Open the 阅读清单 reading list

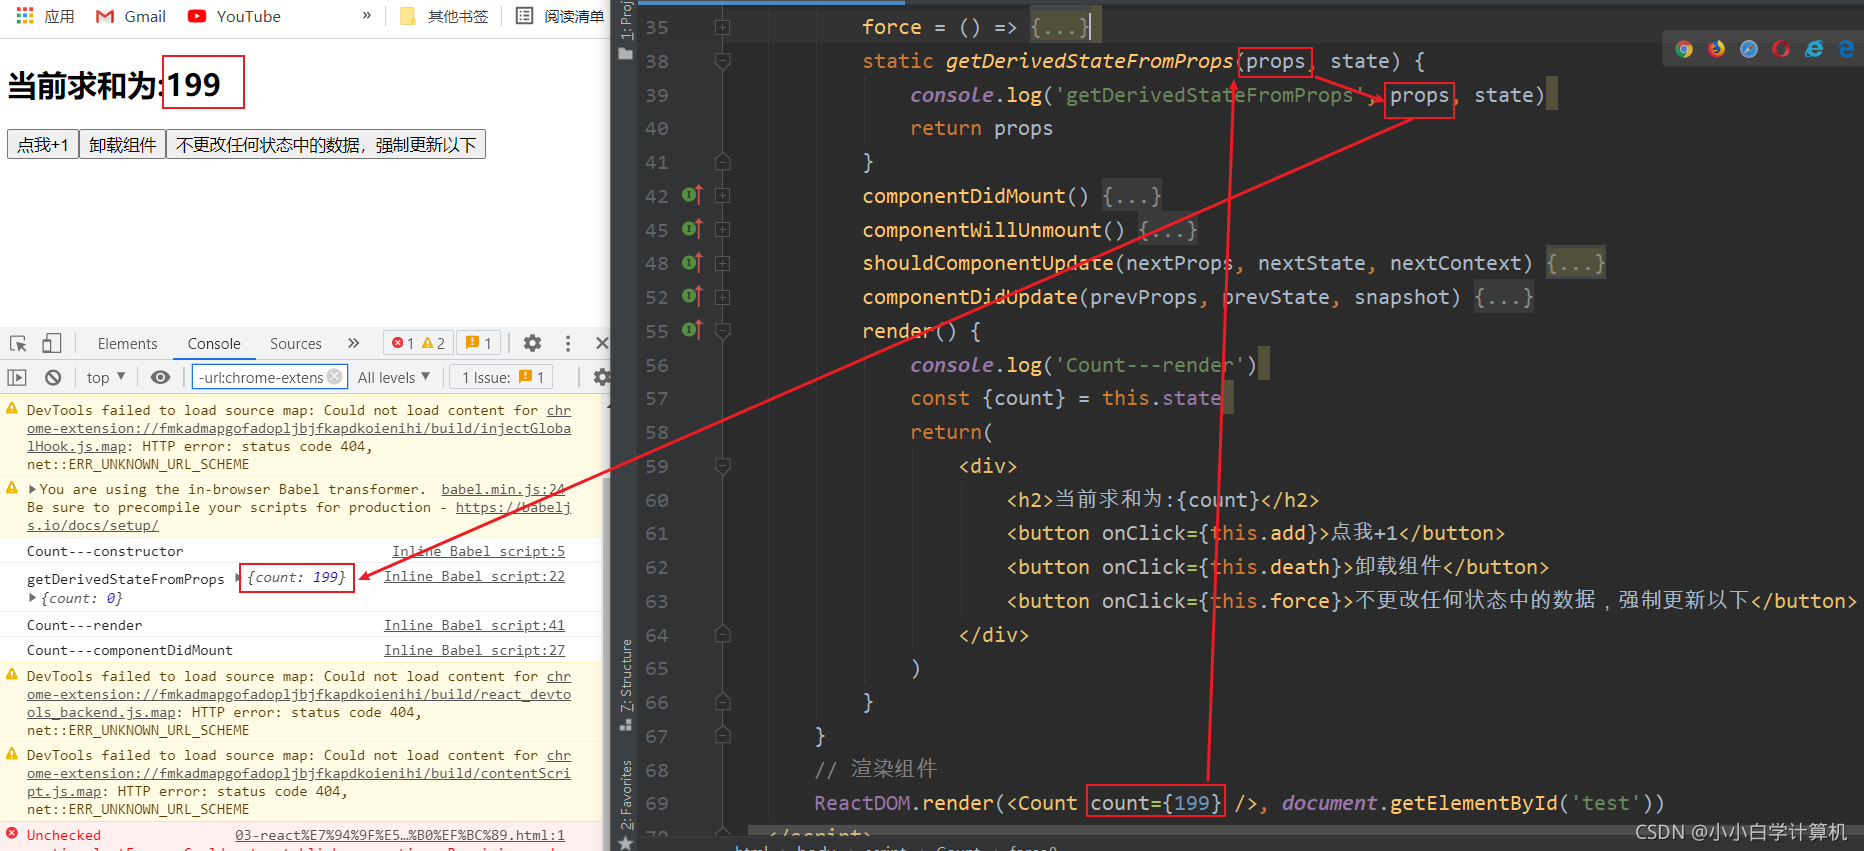pos(560,16)
